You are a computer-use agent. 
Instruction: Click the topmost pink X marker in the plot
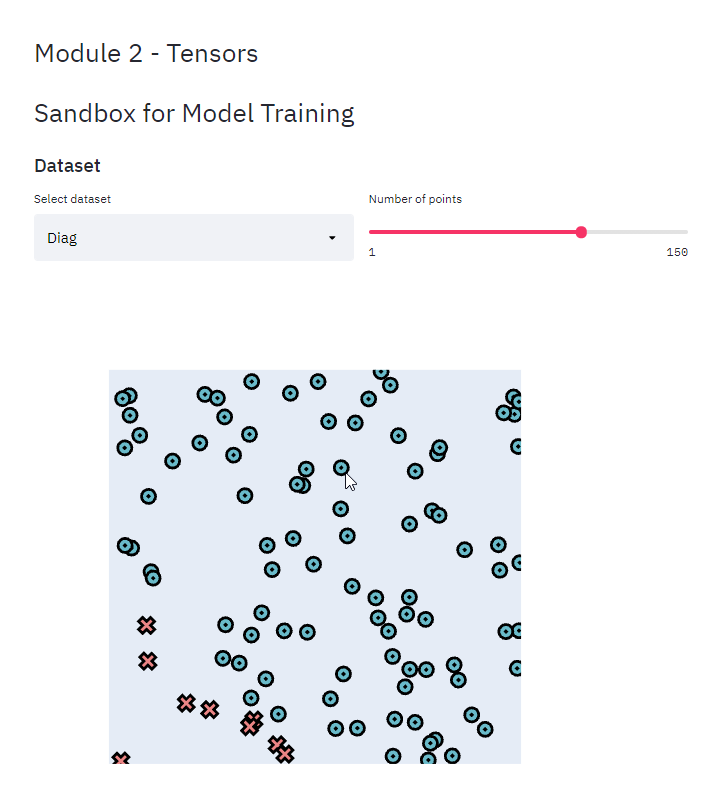[146, 624]
